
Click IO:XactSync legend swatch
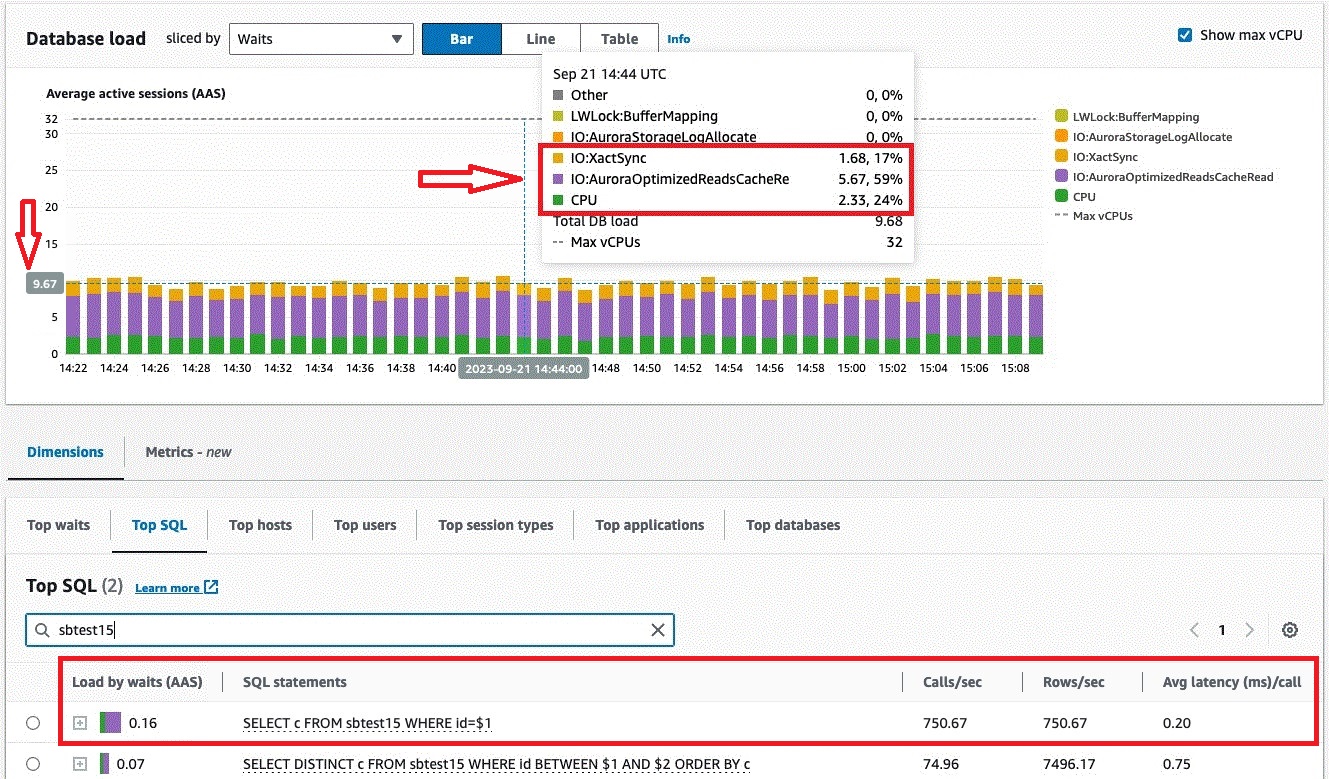(1061, 157)
